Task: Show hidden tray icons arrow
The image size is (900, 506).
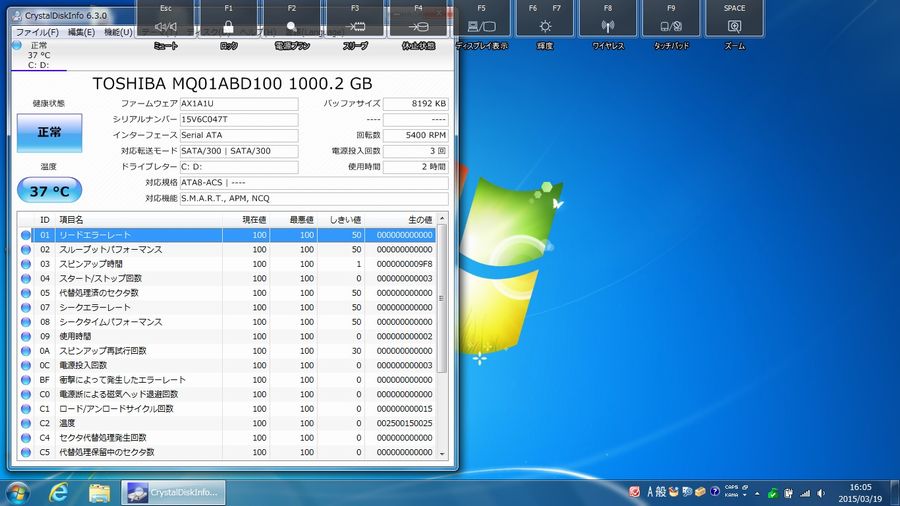Action: [757, 493]
